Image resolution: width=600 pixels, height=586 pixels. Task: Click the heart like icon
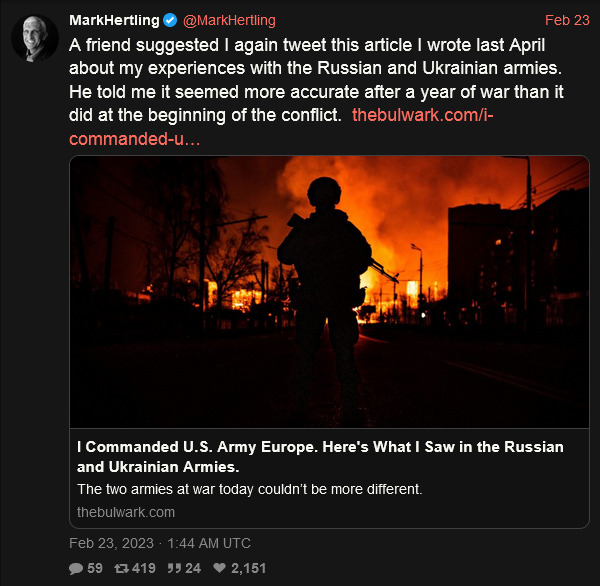219,568
